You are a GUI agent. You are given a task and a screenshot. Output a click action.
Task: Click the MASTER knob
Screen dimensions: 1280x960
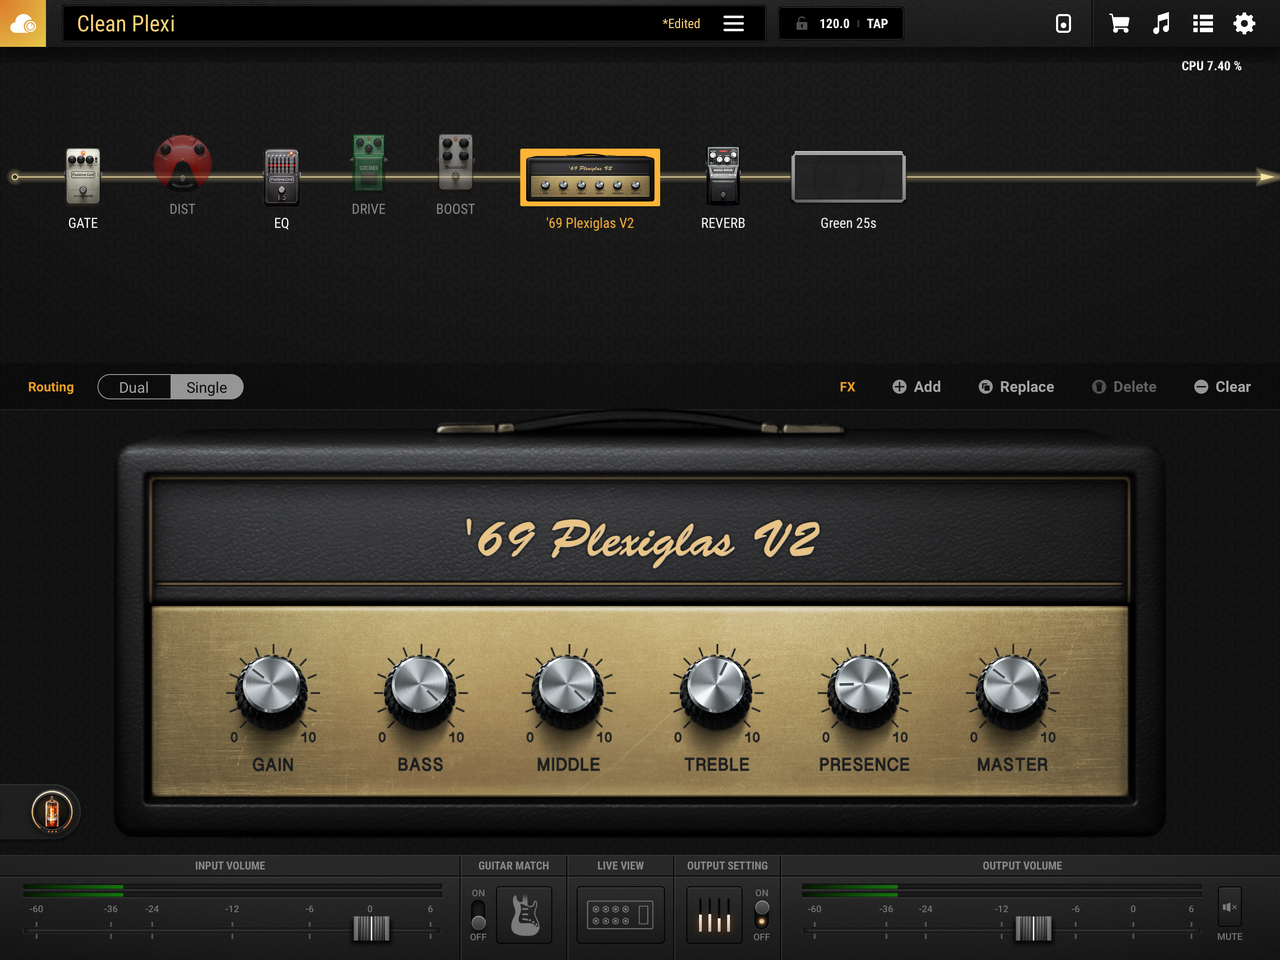(x=1012, y=689)
